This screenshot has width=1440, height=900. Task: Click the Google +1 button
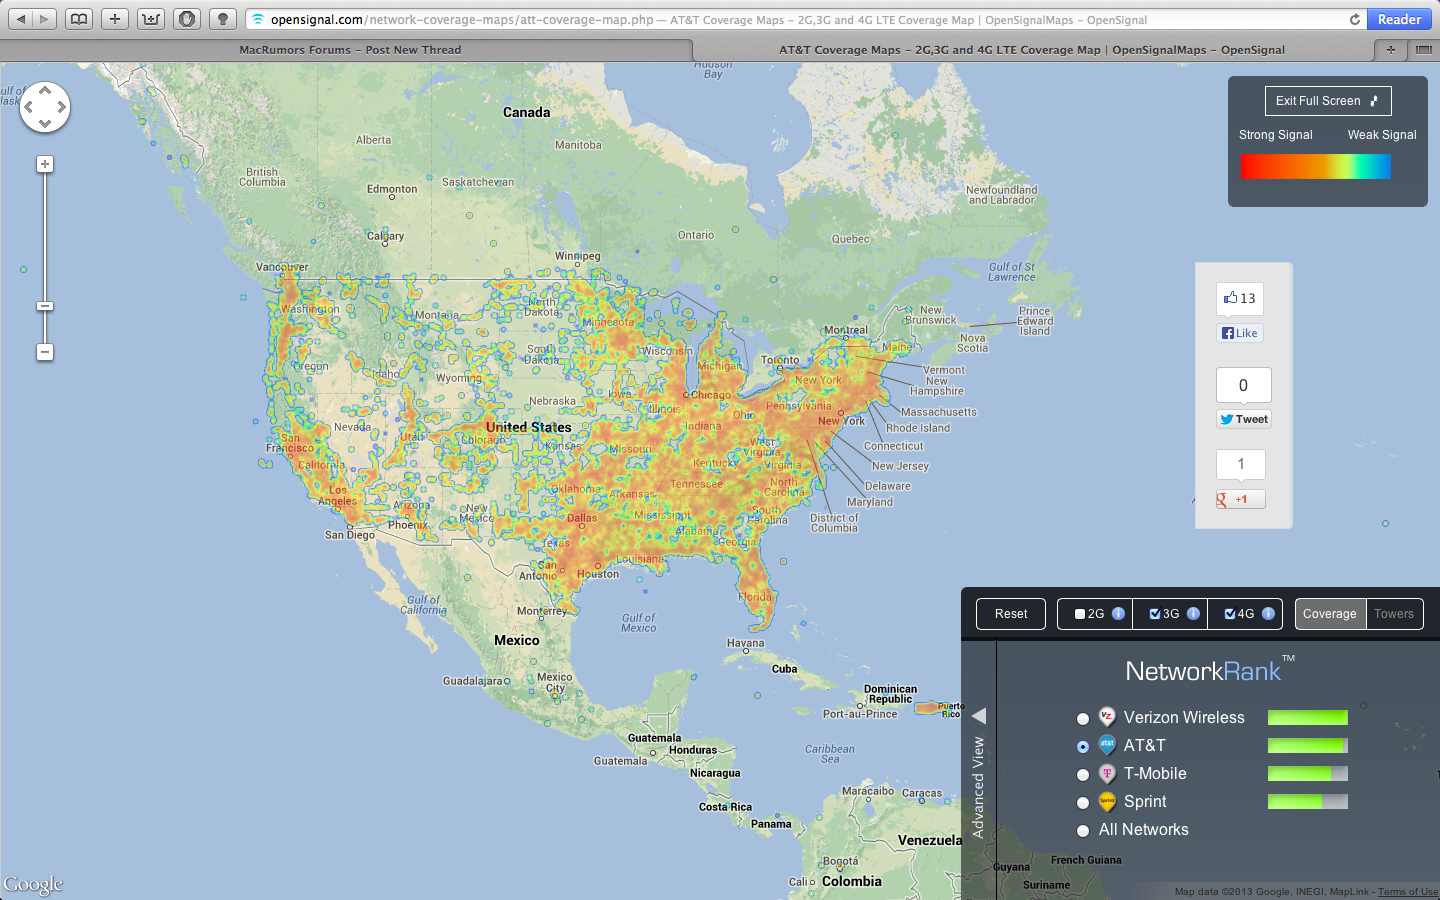(1240, 499)
